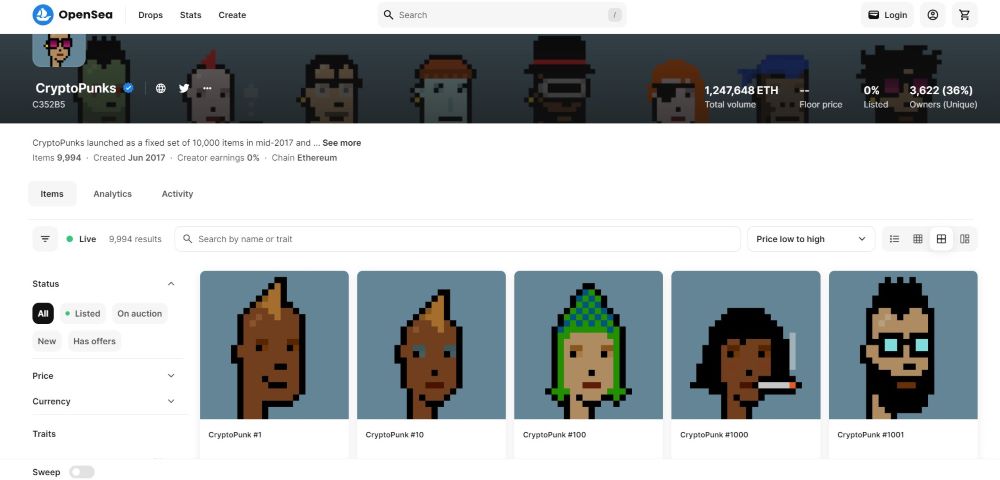Image resolution: width=1000 pixels, height=480 pixels.
Task: Click the Floor price stat
Action: pyautogui.click(x=820, y=96)
